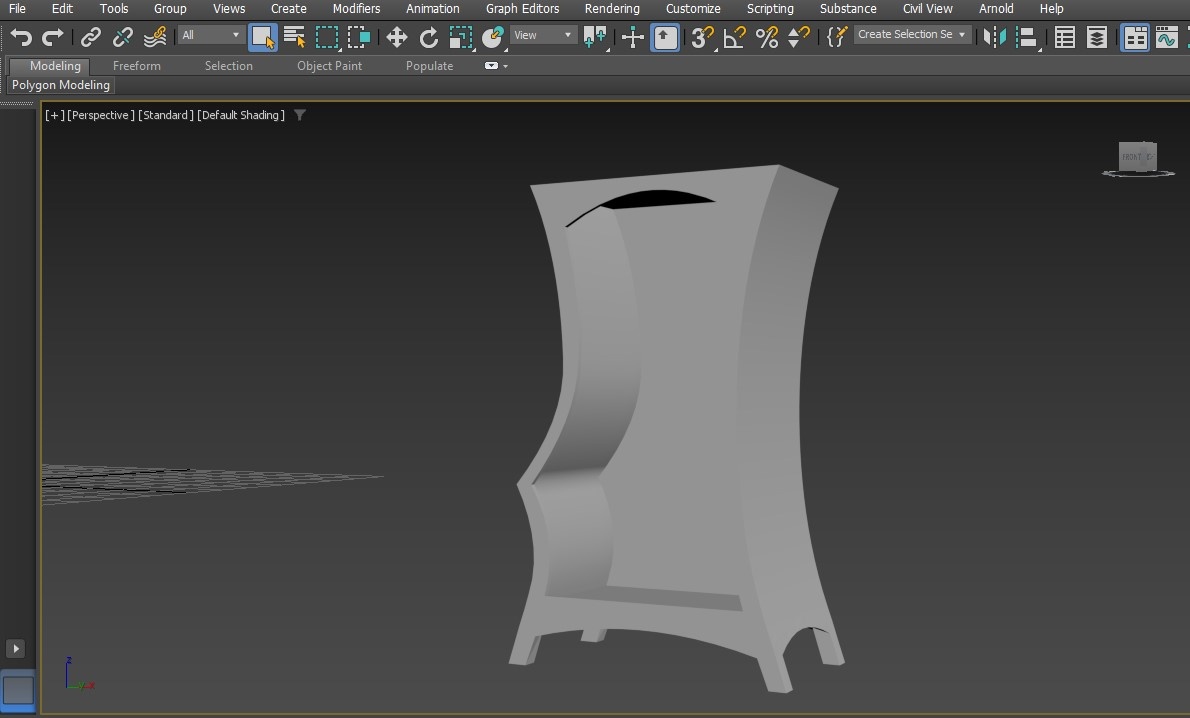Switch to the Freeform ribbon tab

pyautogui.click(x=136, y=66)
